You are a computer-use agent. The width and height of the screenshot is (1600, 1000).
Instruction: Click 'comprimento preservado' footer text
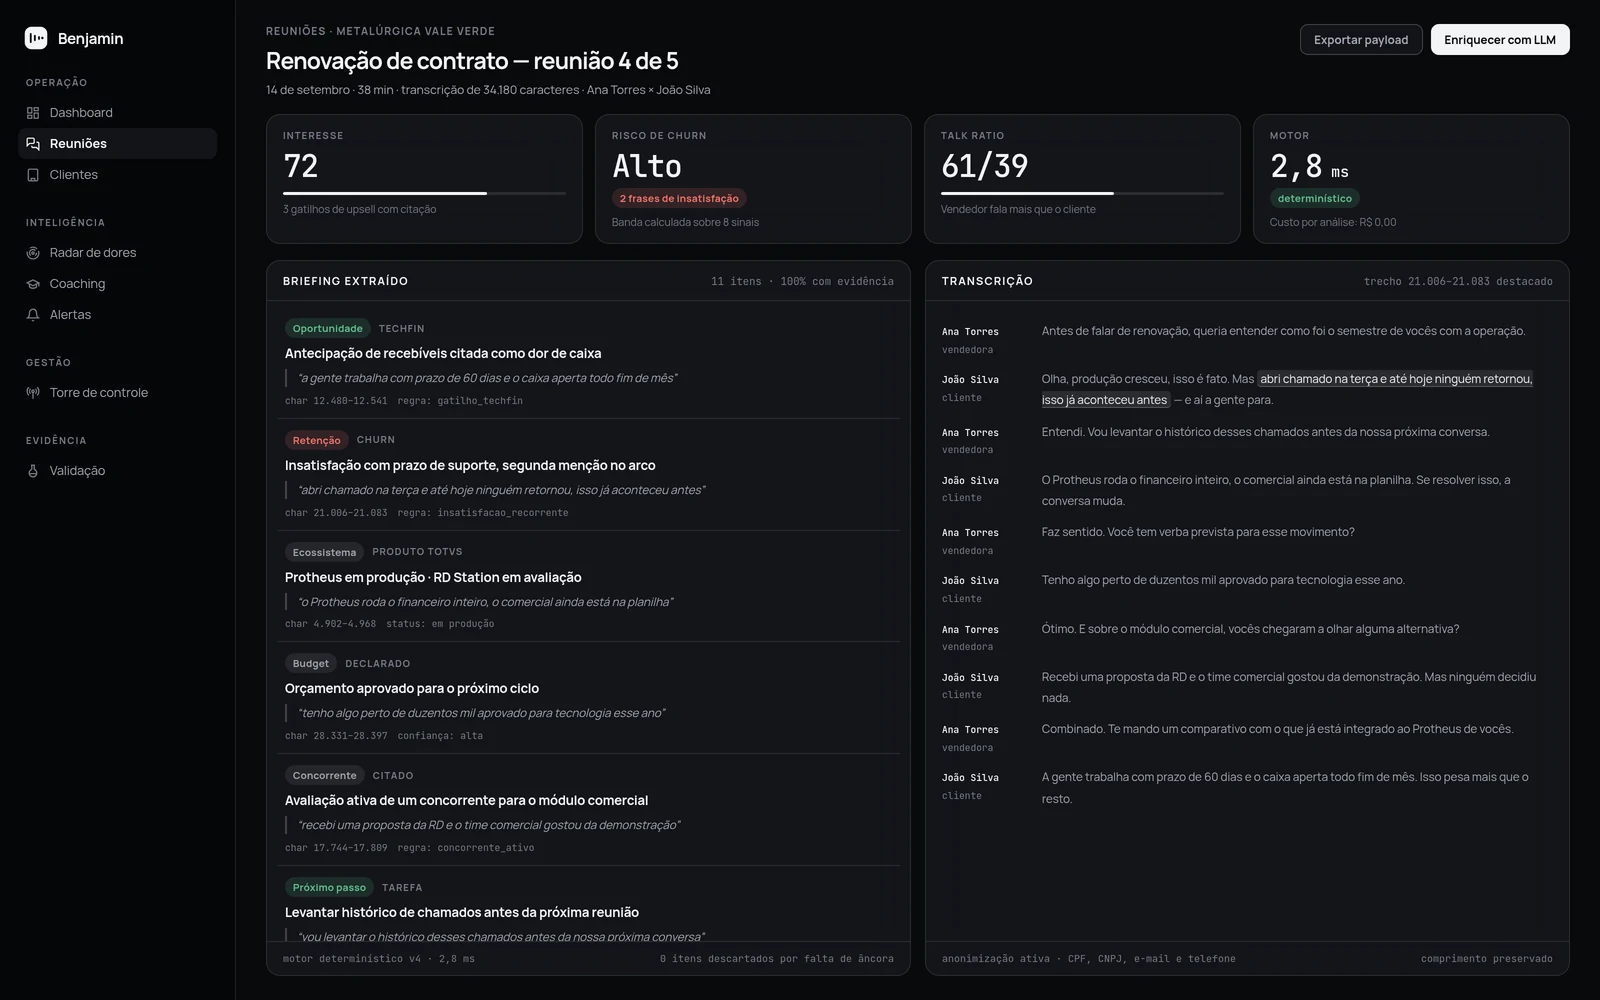pos(1487,959)
